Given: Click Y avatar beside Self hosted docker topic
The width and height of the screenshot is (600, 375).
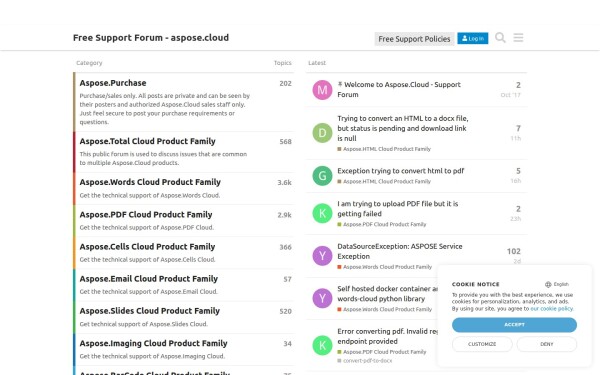Looking at the screenshot, I should pos(322,298).
